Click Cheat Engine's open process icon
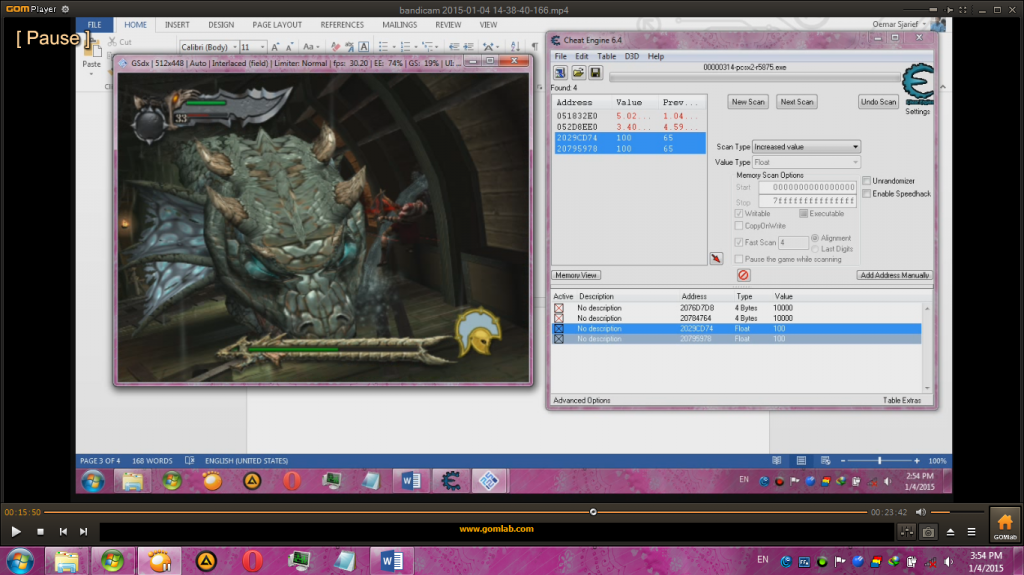 tap(560, 73)
